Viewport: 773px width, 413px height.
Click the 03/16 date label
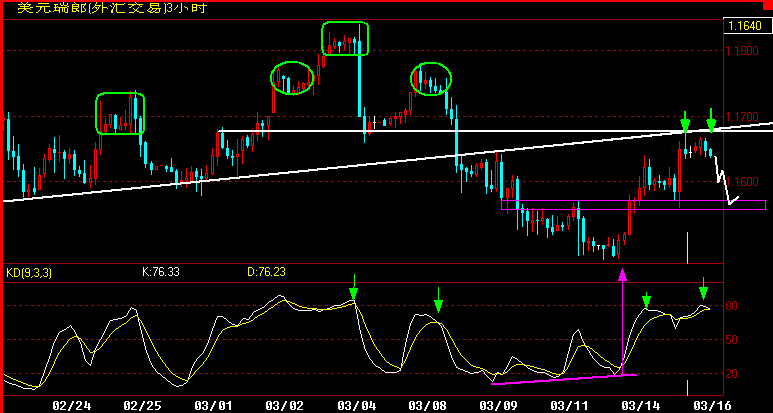713,405
